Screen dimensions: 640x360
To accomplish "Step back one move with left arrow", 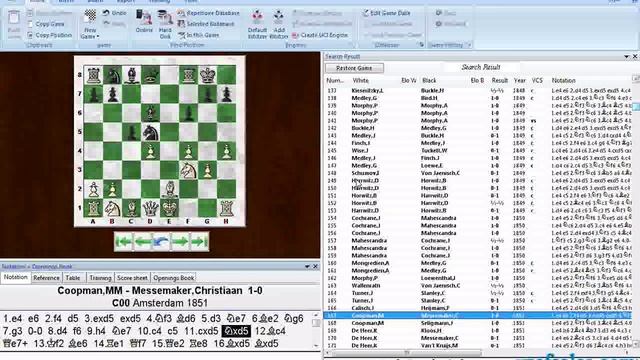I will [142, 242].
